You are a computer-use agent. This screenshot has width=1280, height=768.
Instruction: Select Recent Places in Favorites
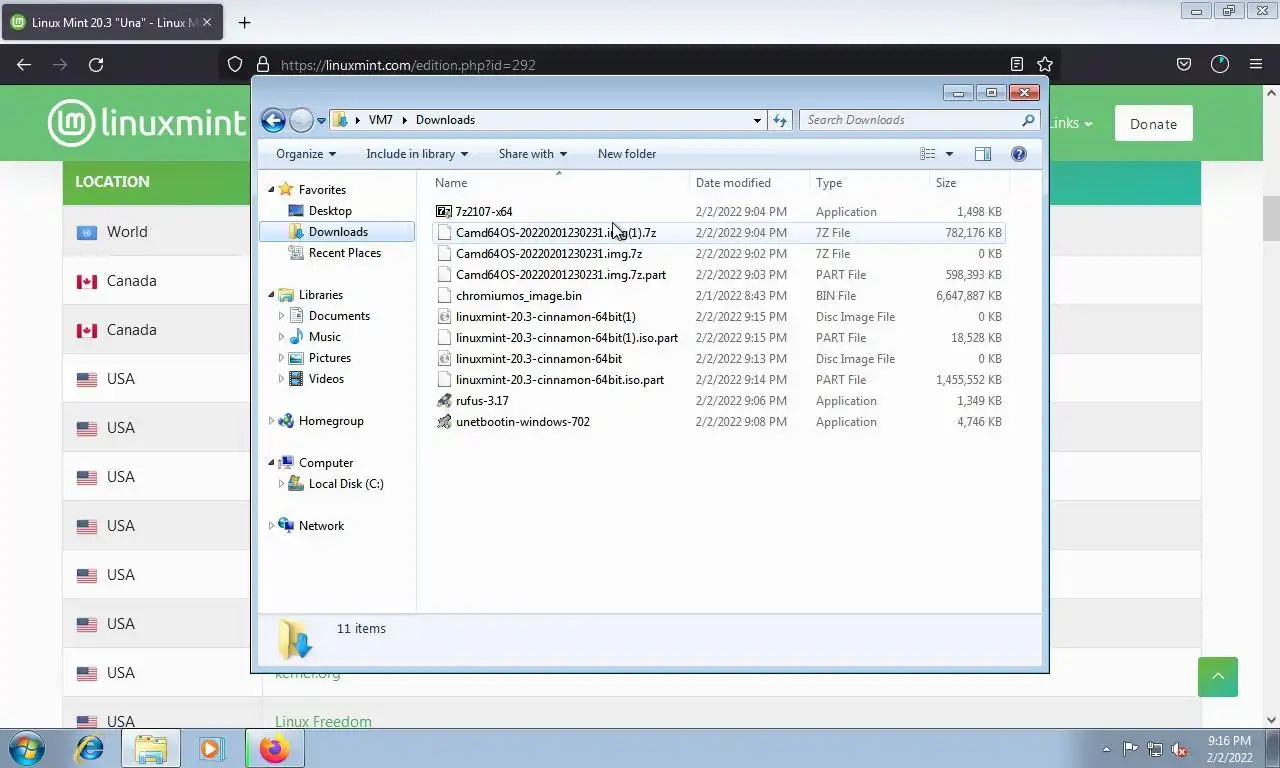coord(345,253)
